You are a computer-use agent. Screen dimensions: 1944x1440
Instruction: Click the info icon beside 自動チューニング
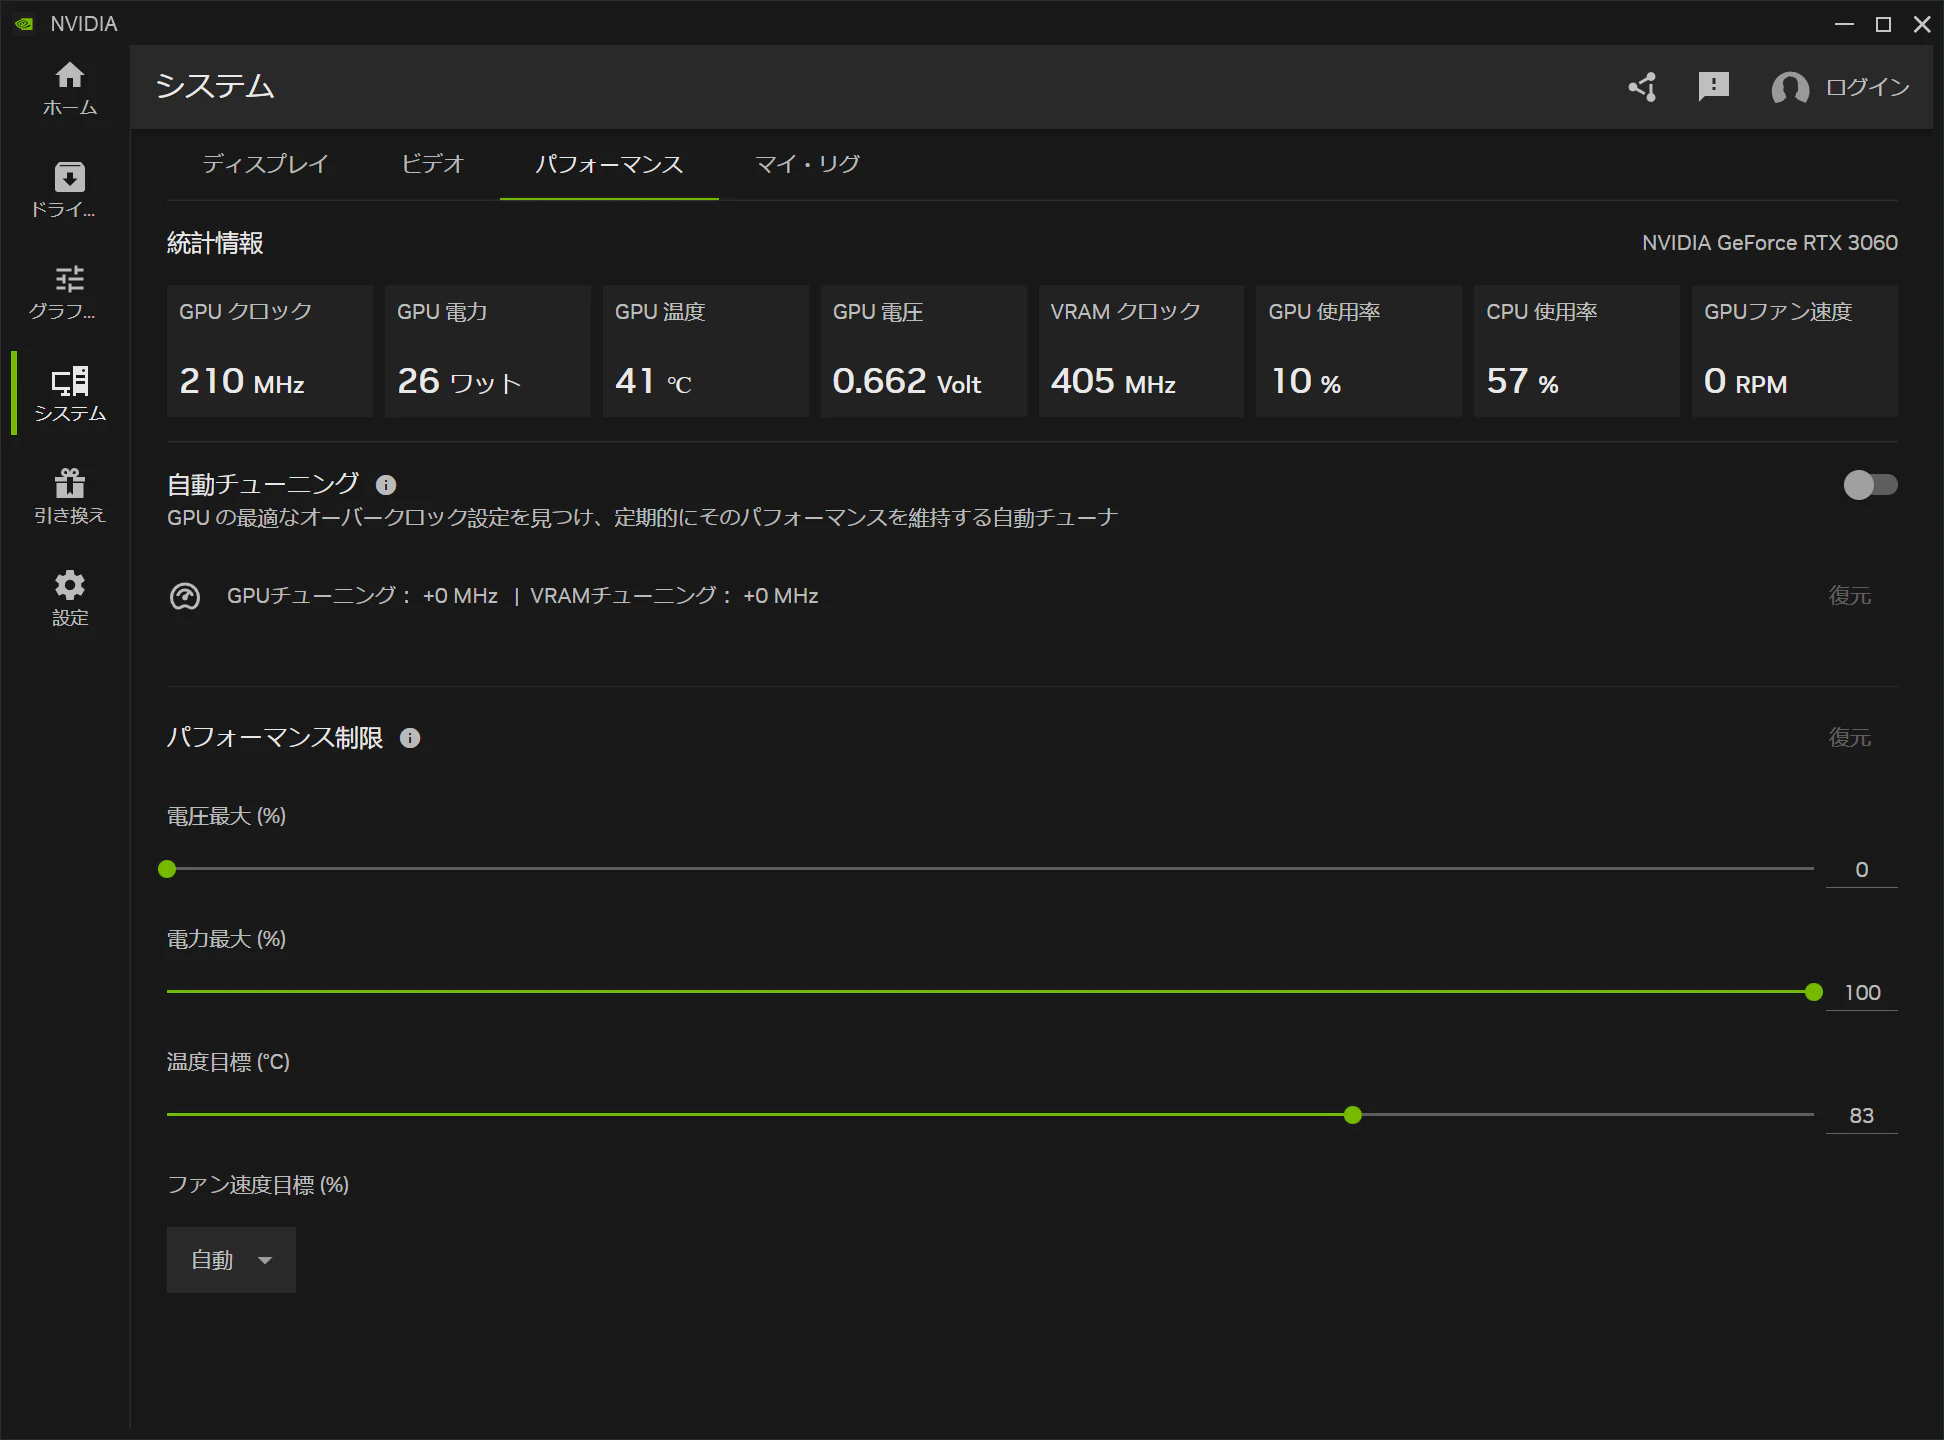(386, 485)
